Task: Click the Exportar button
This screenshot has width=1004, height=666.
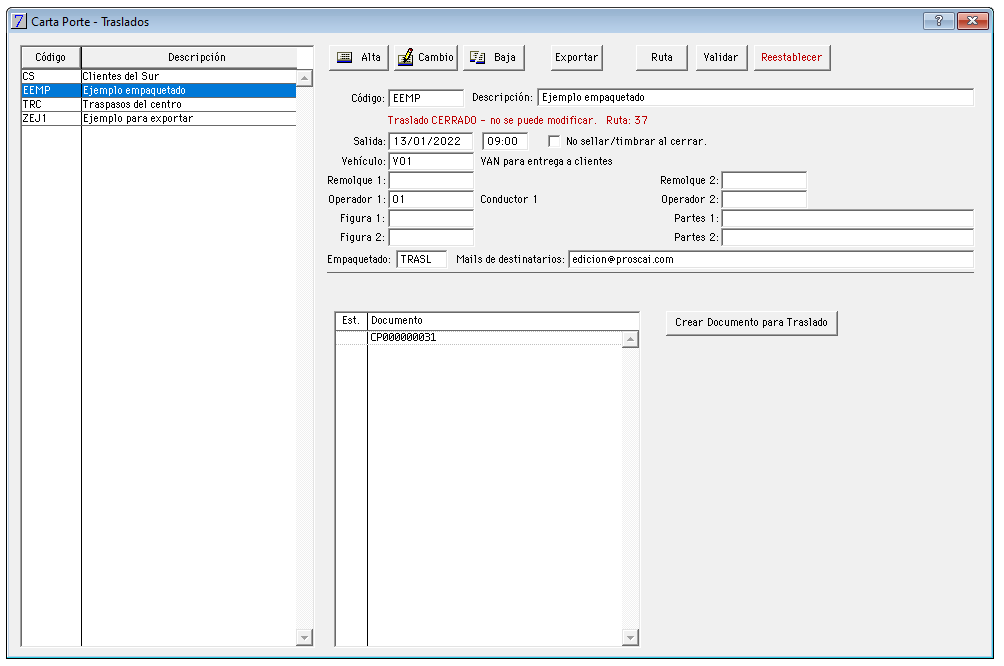Action: pos(576,58)
